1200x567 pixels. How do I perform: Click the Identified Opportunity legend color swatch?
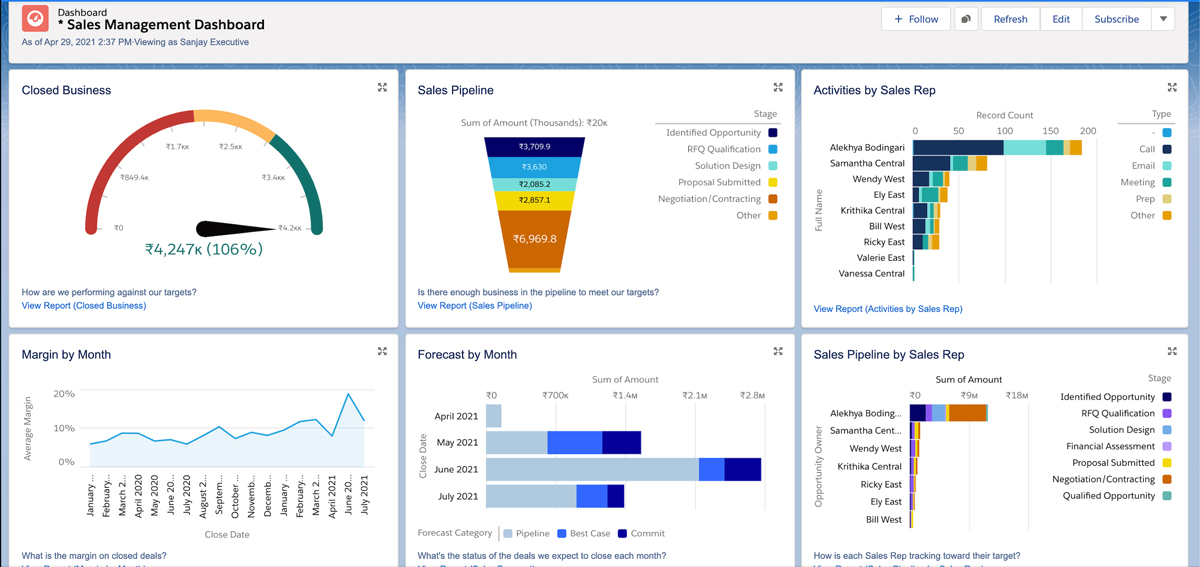point(773,133)
